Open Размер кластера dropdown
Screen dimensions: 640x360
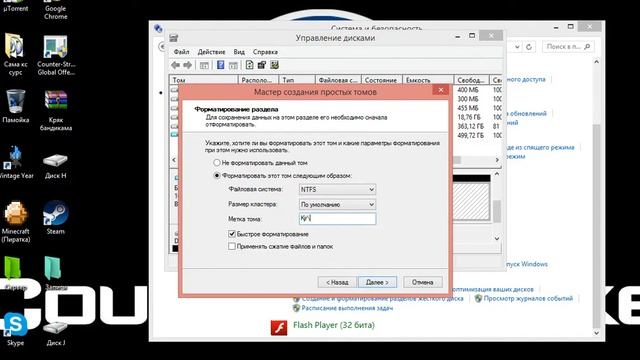tap(337, 204)
